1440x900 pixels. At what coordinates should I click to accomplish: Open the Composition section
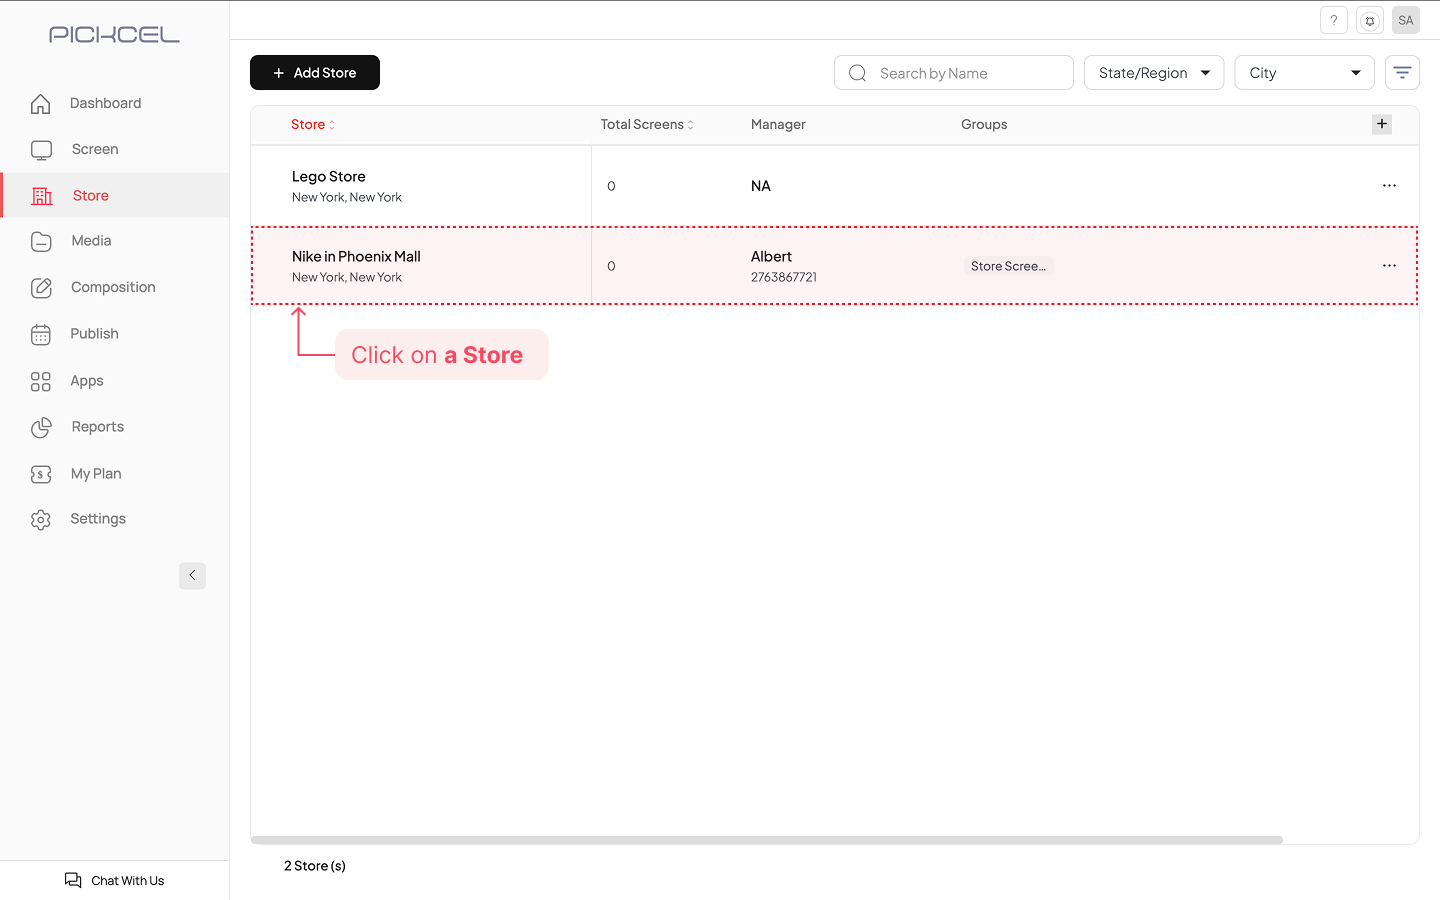113,287
